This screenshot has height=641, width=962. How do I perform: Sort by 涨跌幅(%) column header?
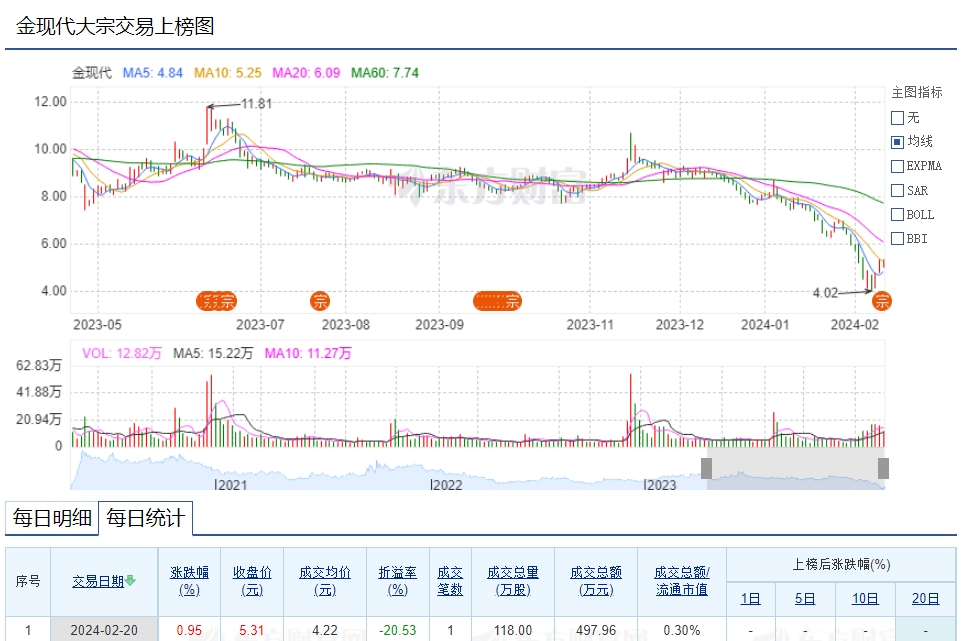tap(189, 581)
